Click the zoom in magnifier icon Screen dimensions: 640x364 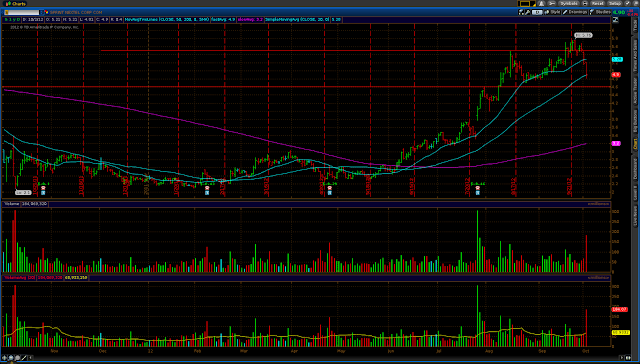click(x=11, y=358)
